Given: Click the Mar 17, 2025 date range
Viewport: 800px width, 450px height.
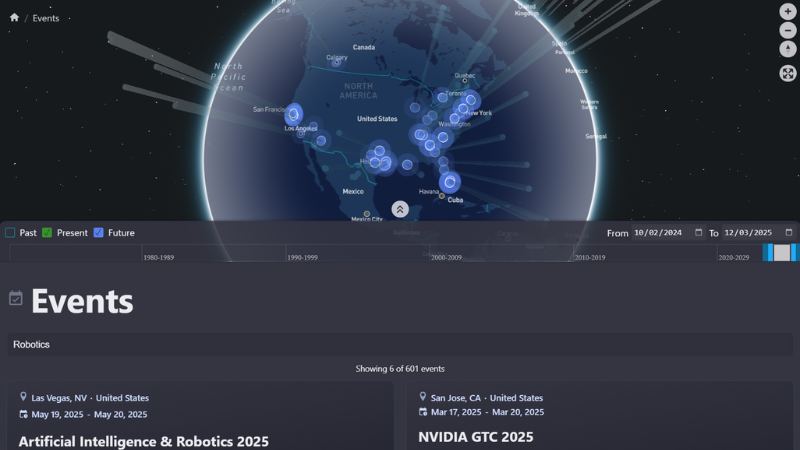Looking at the screenshot, I should [x=487, y=412].
